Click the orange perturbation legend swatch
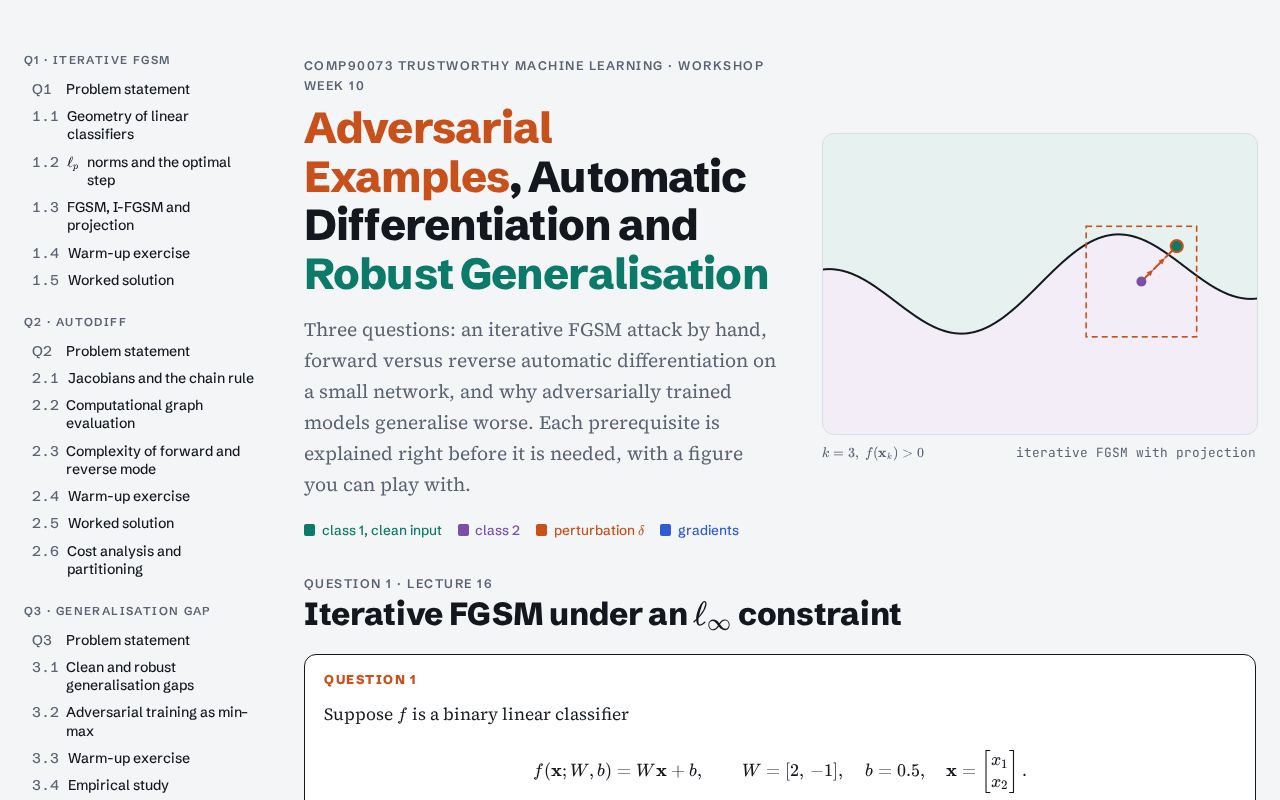 [542, 530]
